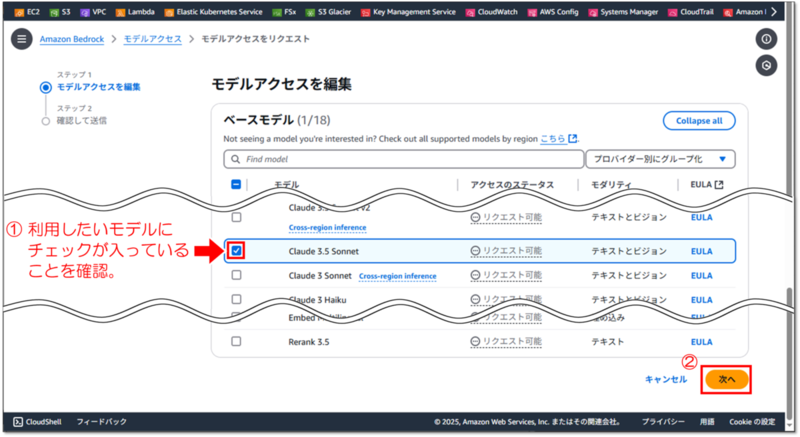Viewport: 800px width, 437px height.
Task: Open the S3 service shortcut
Action: click(x=60, y=12)
